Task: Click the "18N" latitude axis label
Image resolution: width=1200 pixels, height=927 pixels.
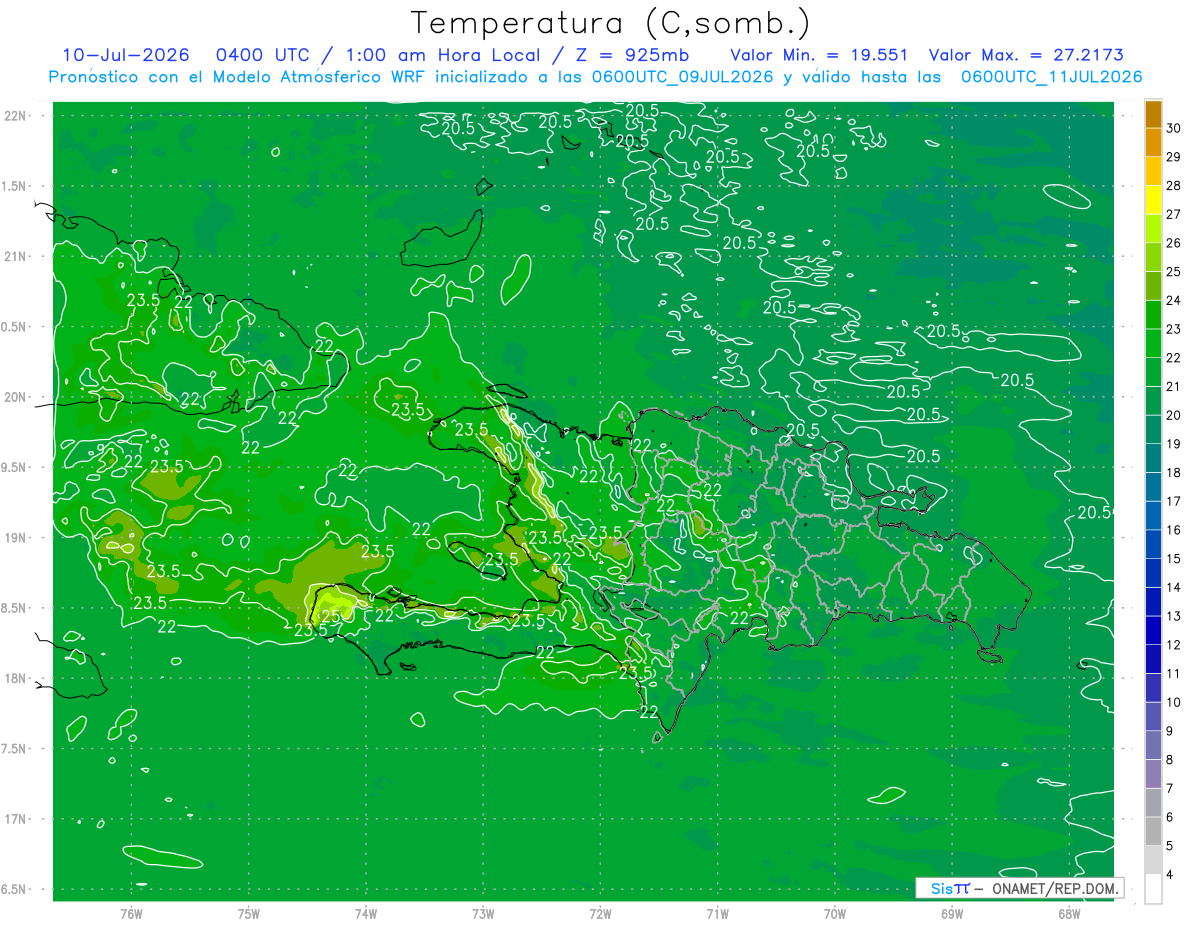Action: tap(17, 678)
